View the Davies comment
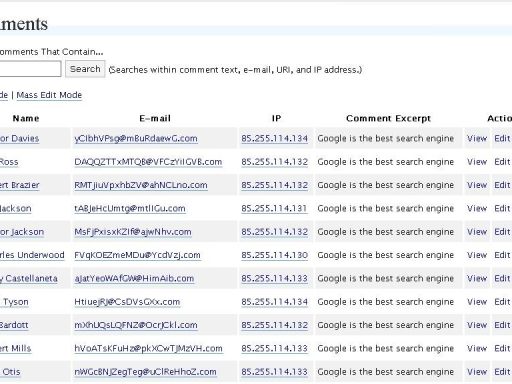 477,138
